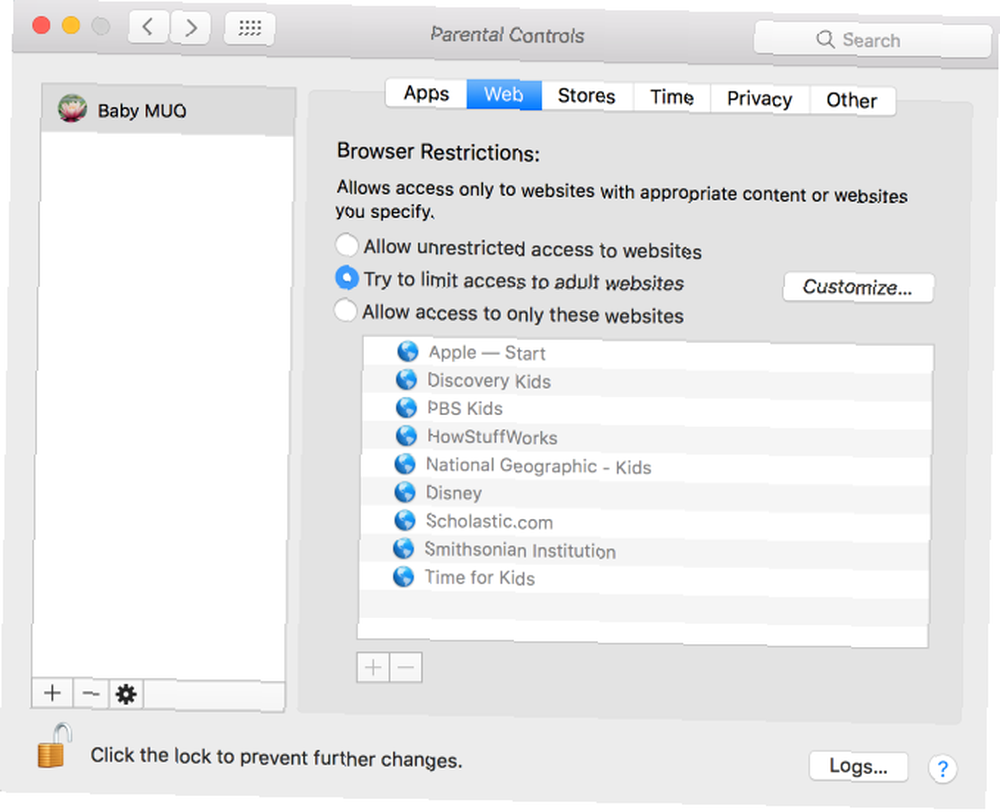Add a website with the plus button

373,667
